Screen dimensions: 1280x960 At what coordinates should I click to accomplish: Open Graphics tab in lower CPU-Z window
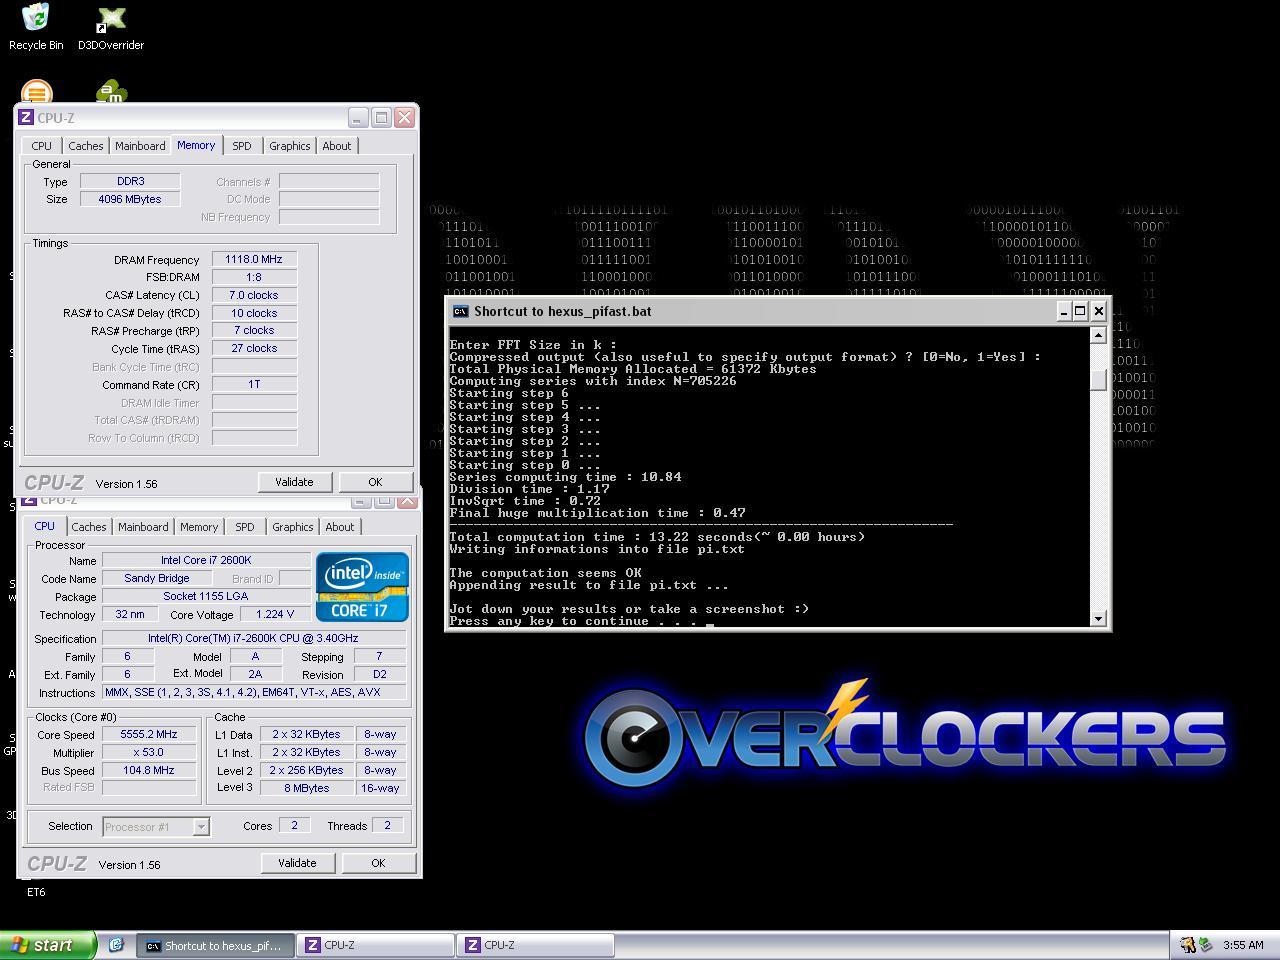292,527
